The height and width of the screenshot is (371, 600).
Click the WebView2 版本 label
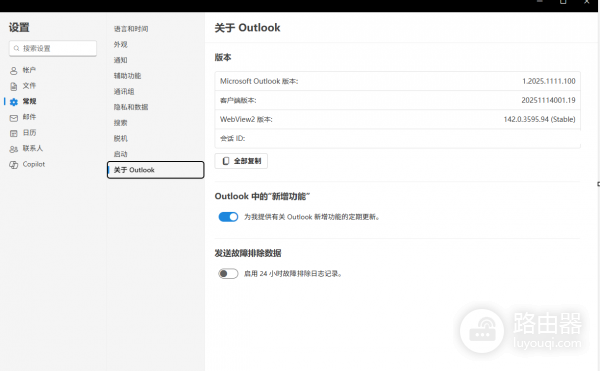pyautogui.click(x=246, y=119)
